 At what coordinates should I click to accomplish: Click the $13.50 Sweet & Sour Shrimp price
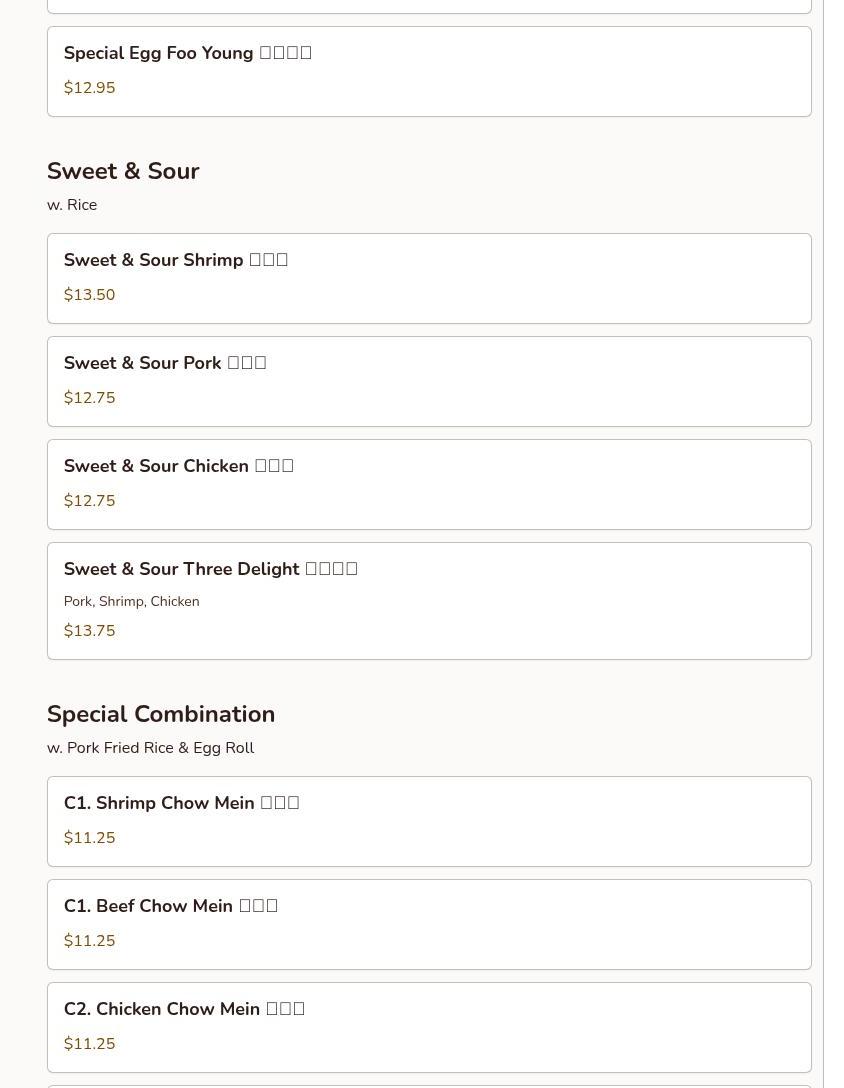pyautogui.click(x=90, y=295)
